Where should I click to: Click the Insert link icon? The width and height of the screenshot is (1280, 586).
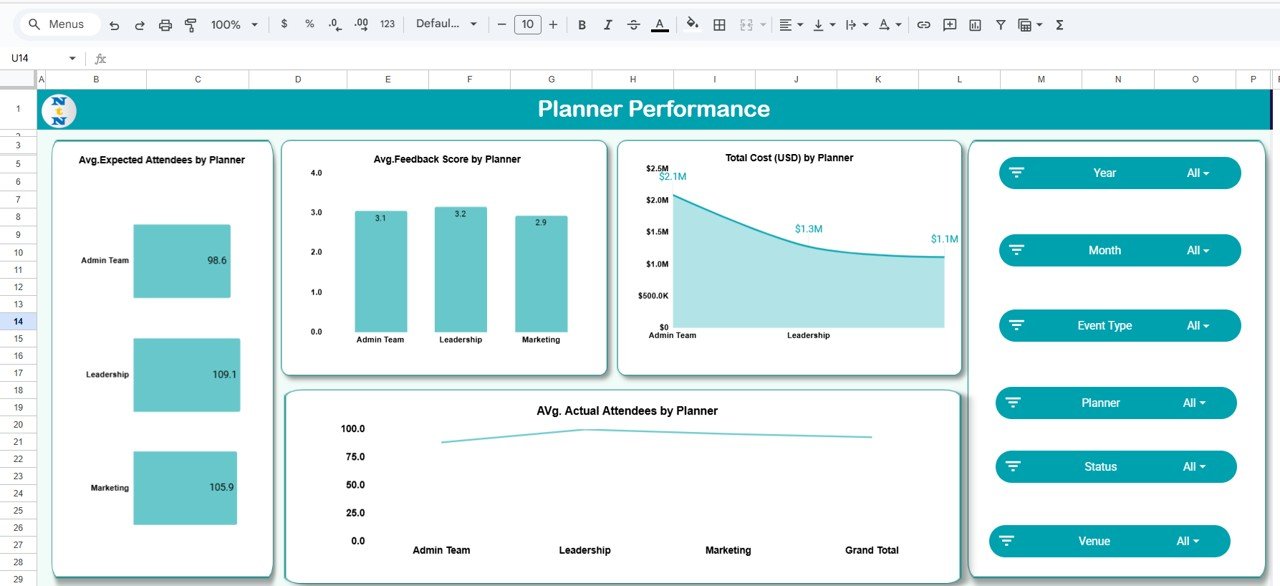[924, 24]
